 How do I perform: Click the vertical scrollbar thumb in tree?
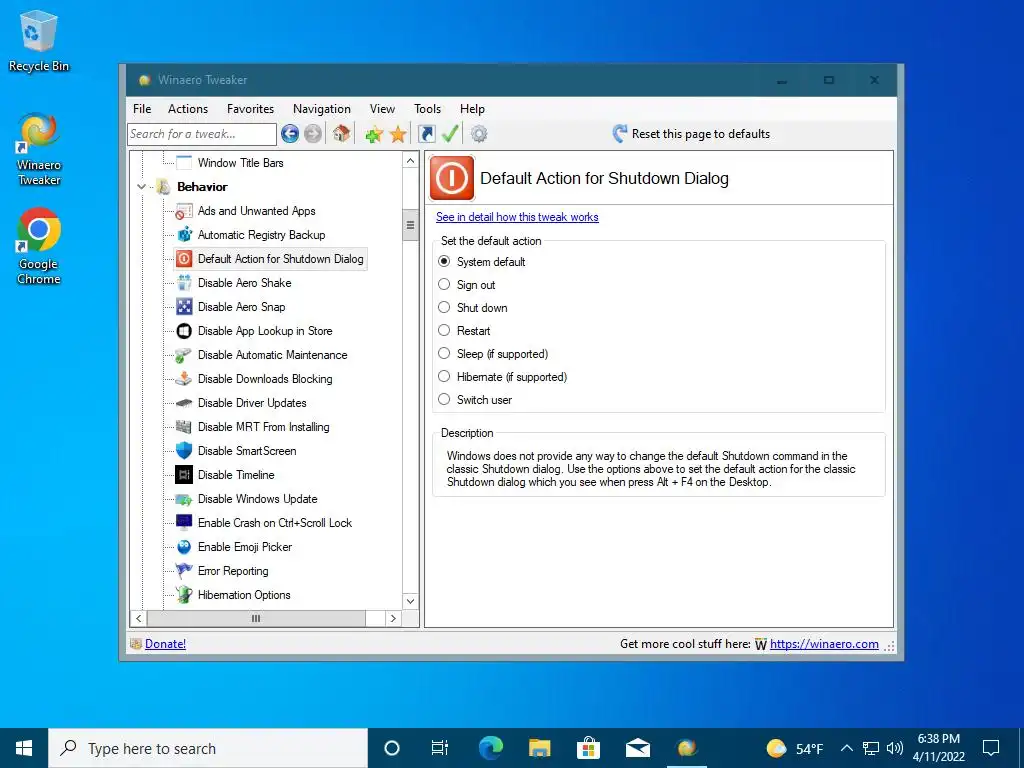click(x=410, y=225)
